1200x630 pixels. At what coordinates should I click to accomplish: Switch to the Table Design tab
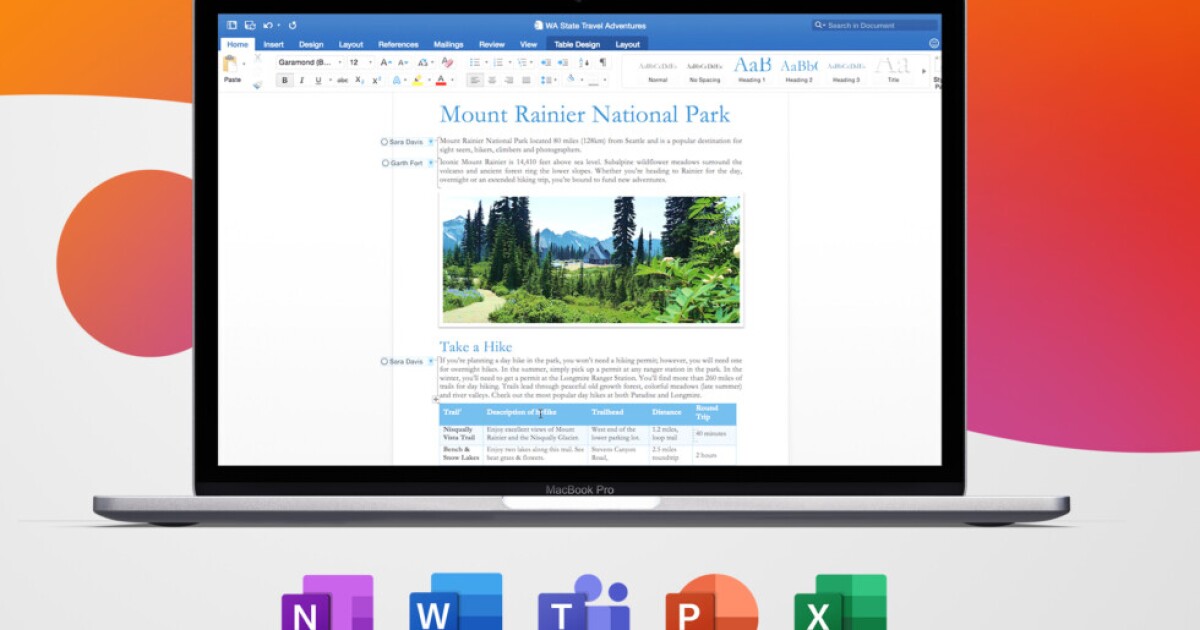577,44
